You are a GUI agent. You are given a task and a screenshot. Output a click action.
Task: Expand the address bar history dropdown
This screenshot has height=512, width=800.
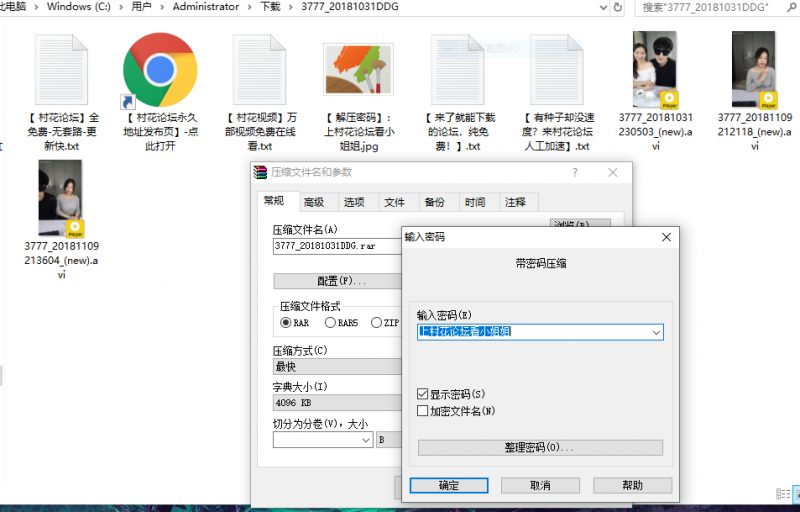(x=603, y=7)
